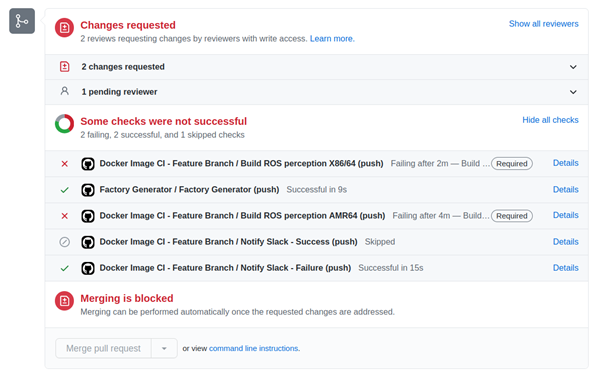The width and height of the screenshot is (602, 373).
Task: Click the Successful in 15s status text
Action: [391, 268]
